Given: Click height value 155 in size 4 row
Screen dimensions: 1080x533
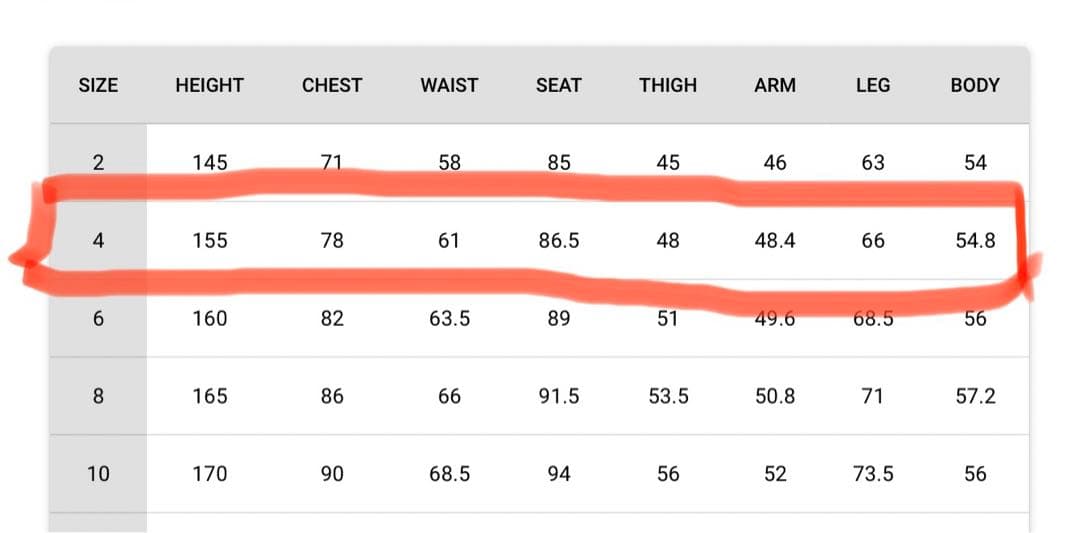Looking at the screenshot, I should [210, 240].
